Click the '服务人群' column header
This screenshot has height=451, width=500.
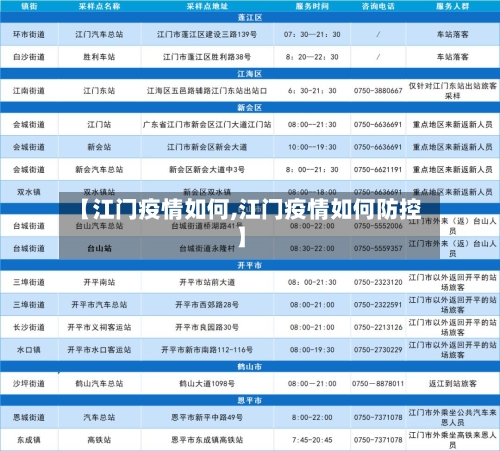[452, 6]
